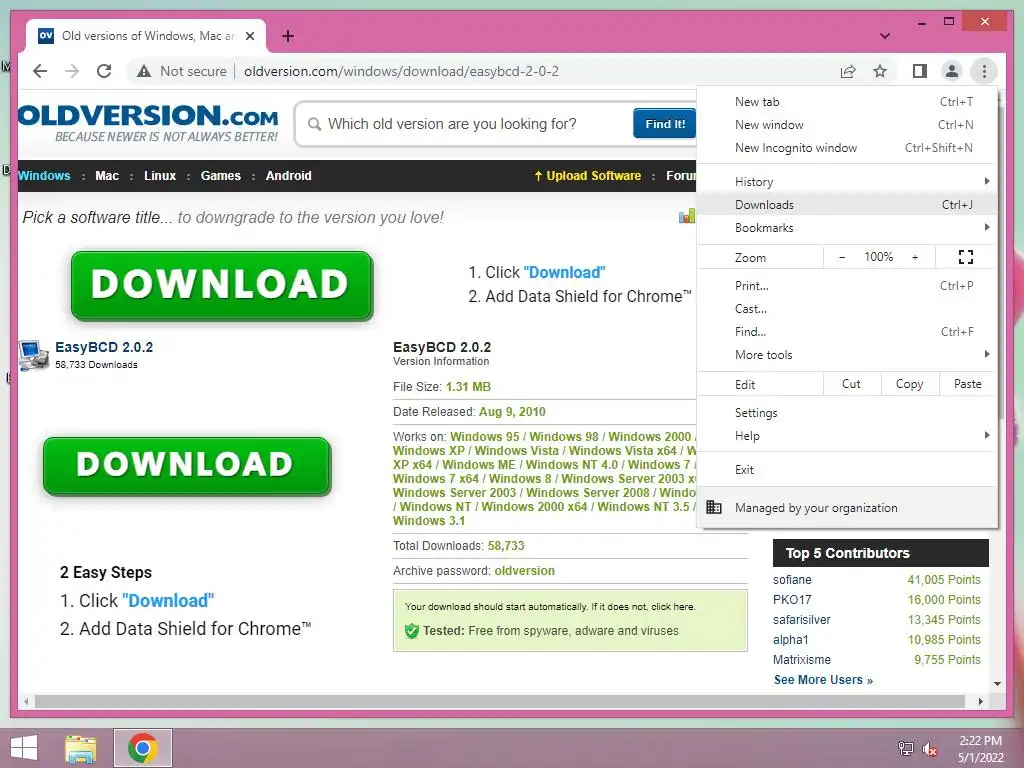
Task: Click the fullscreen icon next to Zoom
Action: click(966, 257)
